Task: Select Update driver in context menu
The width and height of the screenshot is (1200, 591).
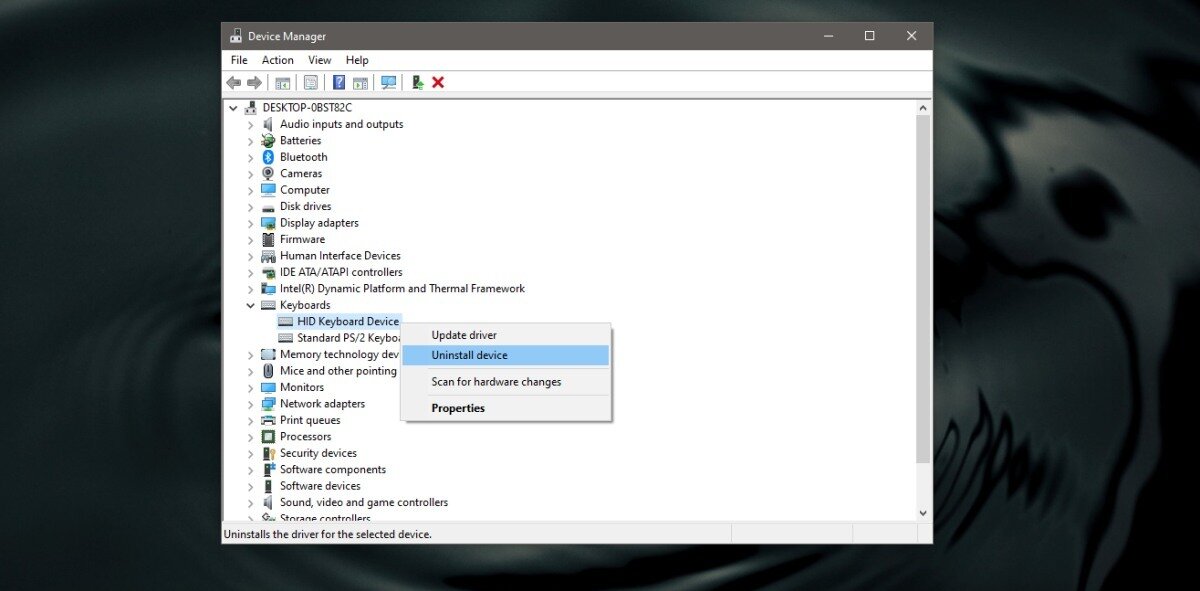Action: click(464, 335)
